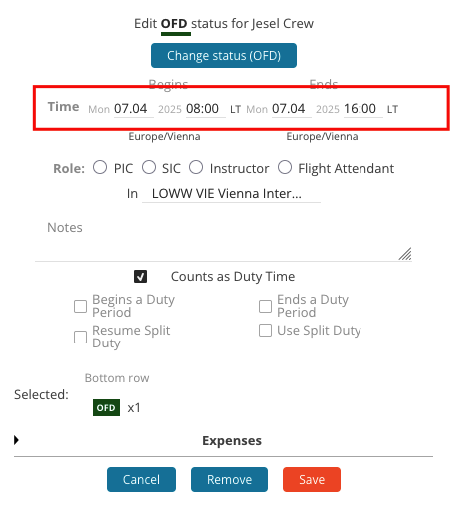Tick the Ends a Duty Period box
Screen dimensions: 450x518
[x=265, y=306]
